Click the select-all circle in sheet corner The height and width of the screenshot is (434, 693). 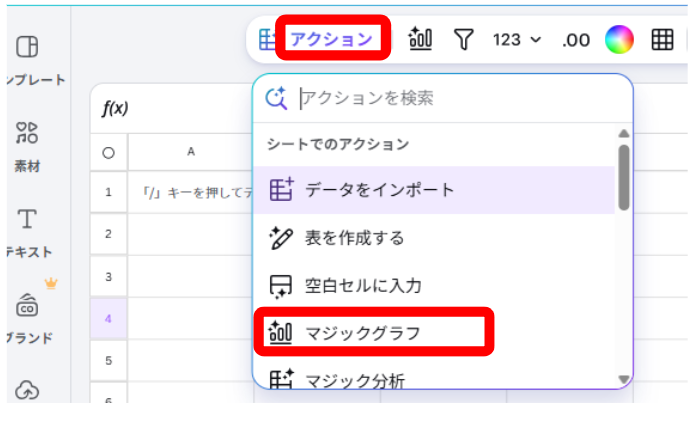pyautogui.click(x=108, y=153)
